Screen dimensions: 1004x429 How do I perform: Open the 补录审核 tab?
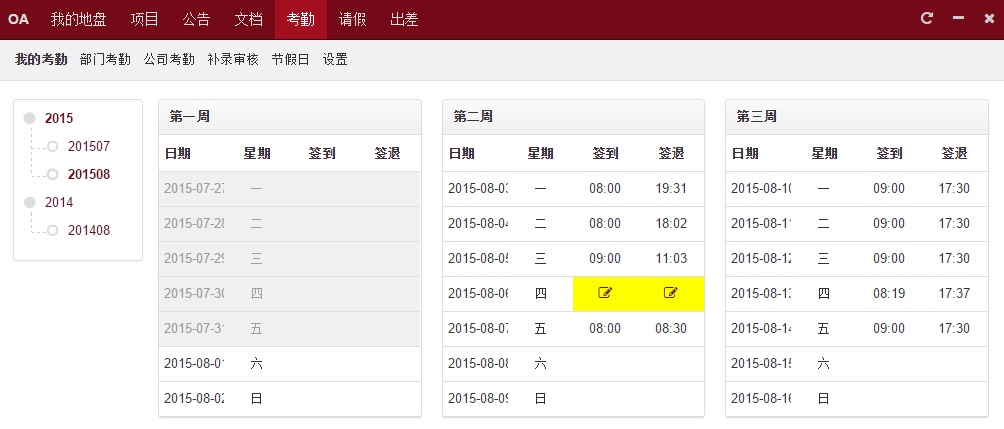(233, 59)
